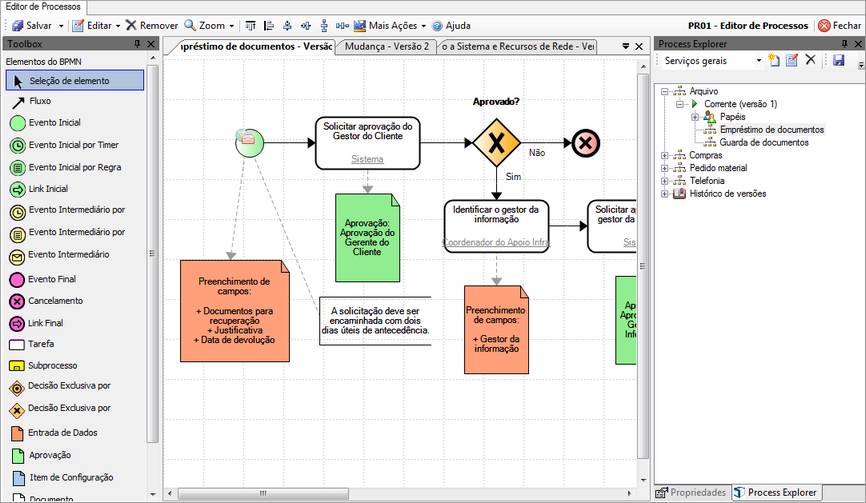Open the Zoom dropdown arrow
The image size is (866, 503).
[231, 26]
